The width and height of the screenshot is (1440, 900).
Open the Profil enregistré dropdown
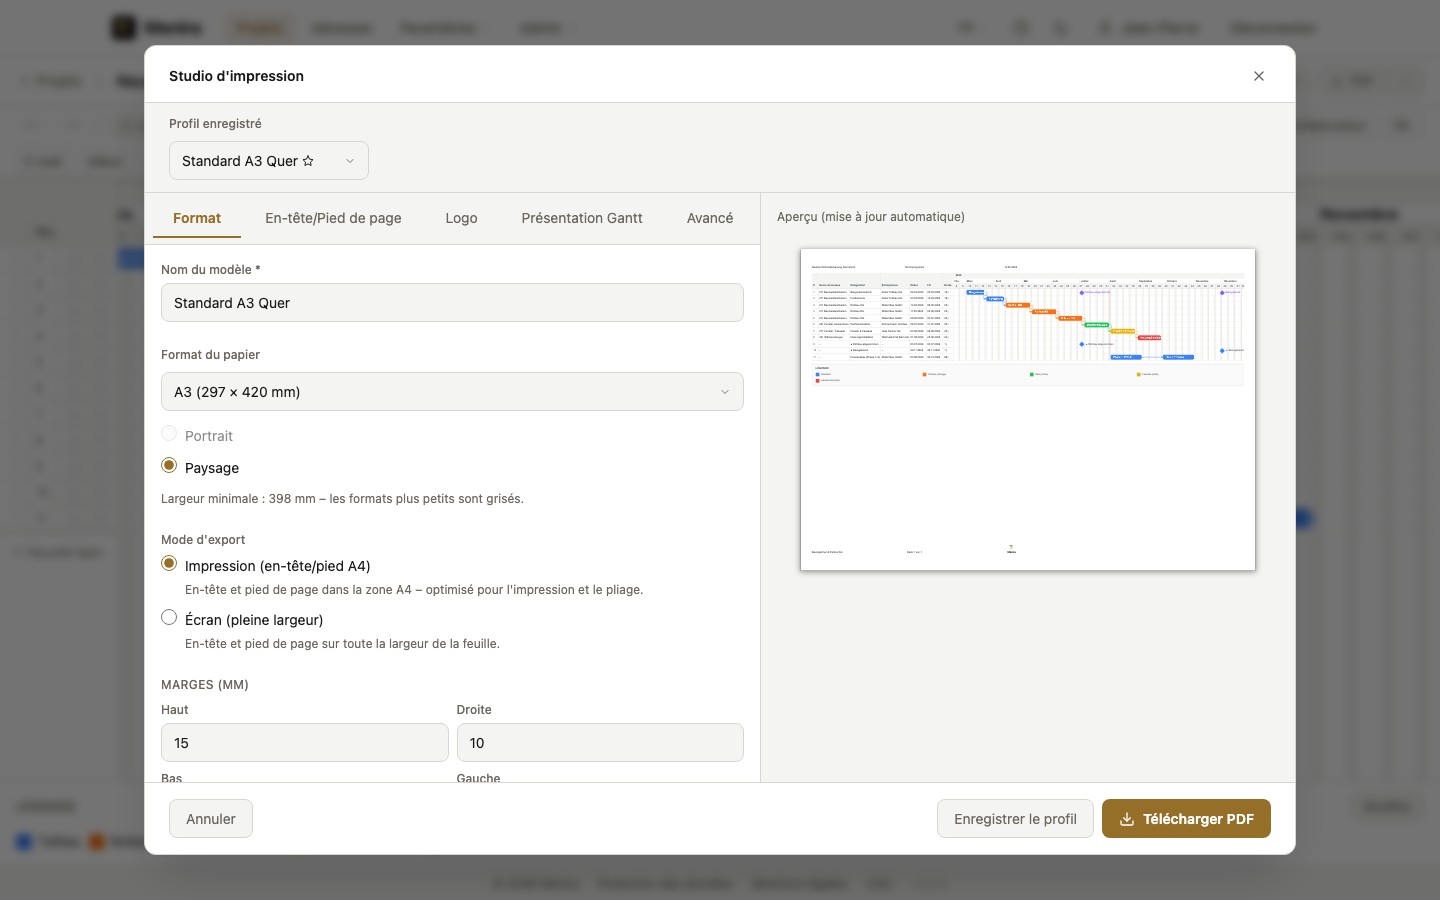click(x=269, y=161)
